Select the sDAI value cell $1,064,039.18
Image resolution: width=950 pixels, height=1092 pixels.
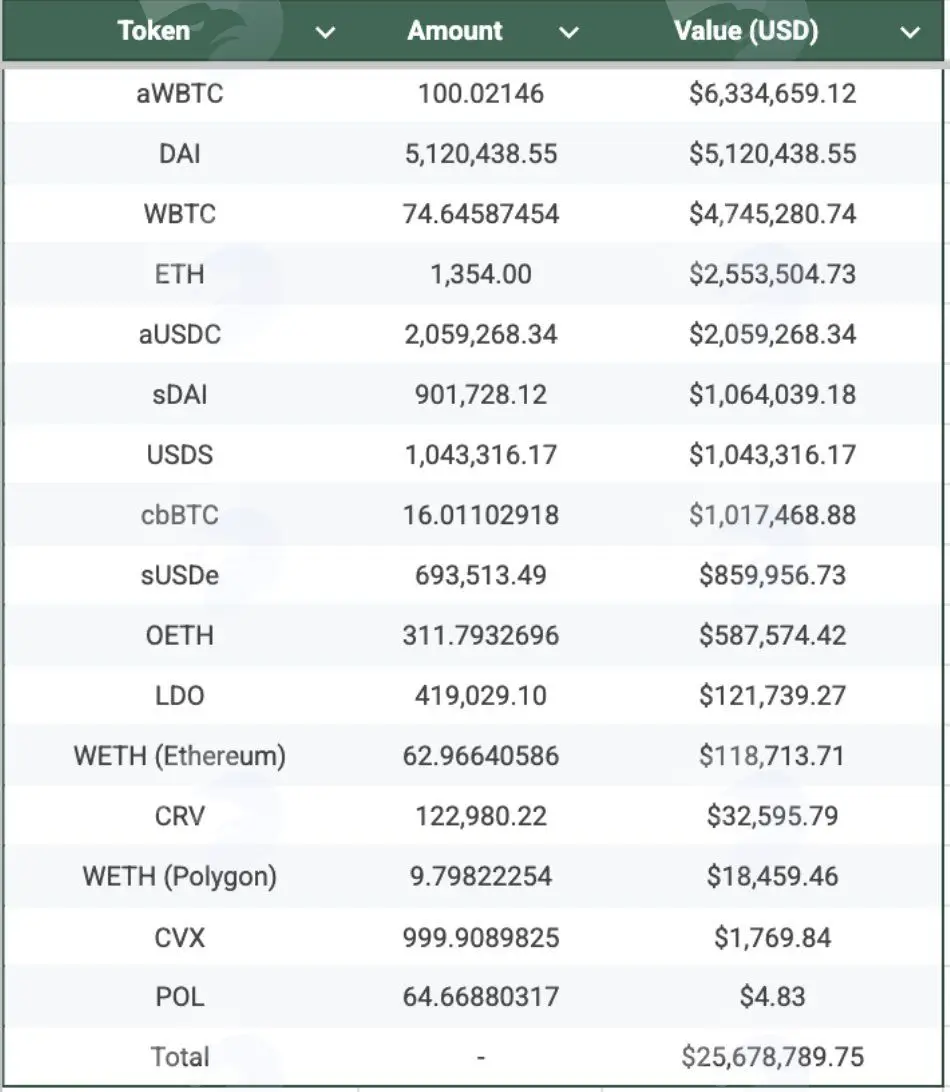tap(772, 395)
